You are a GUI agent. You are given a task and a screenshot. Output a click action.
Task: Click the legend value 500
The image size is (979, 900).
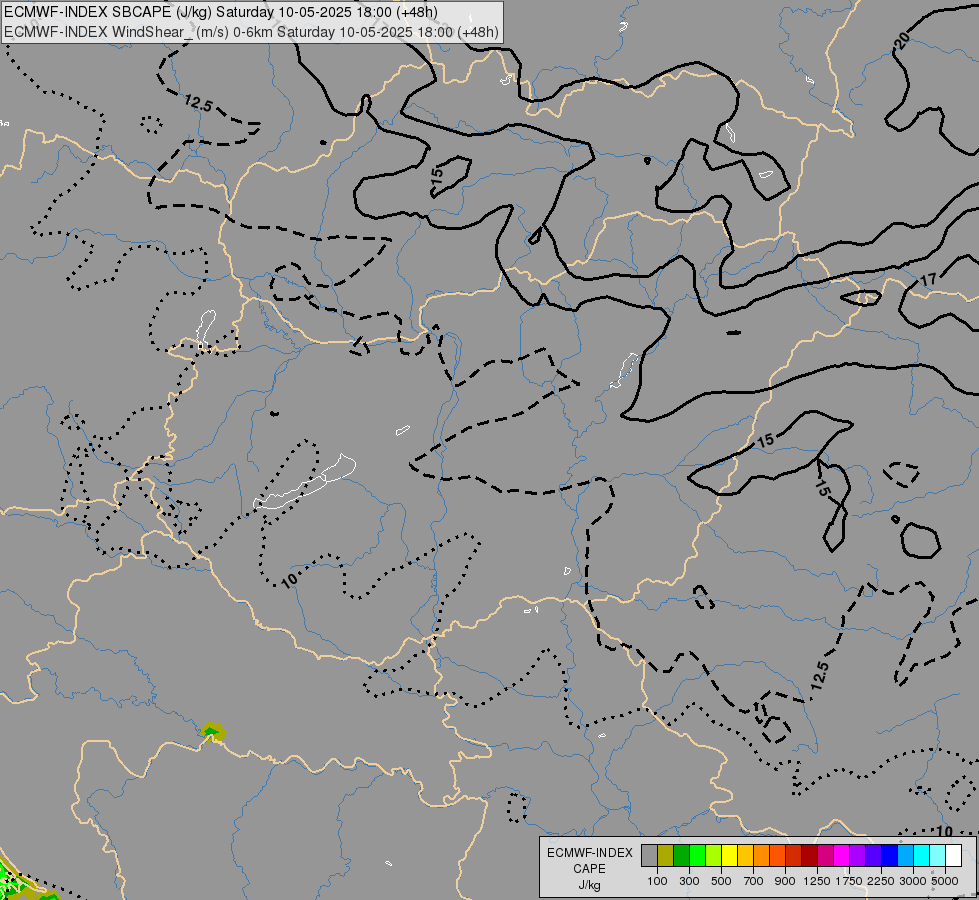pos(721,881)
